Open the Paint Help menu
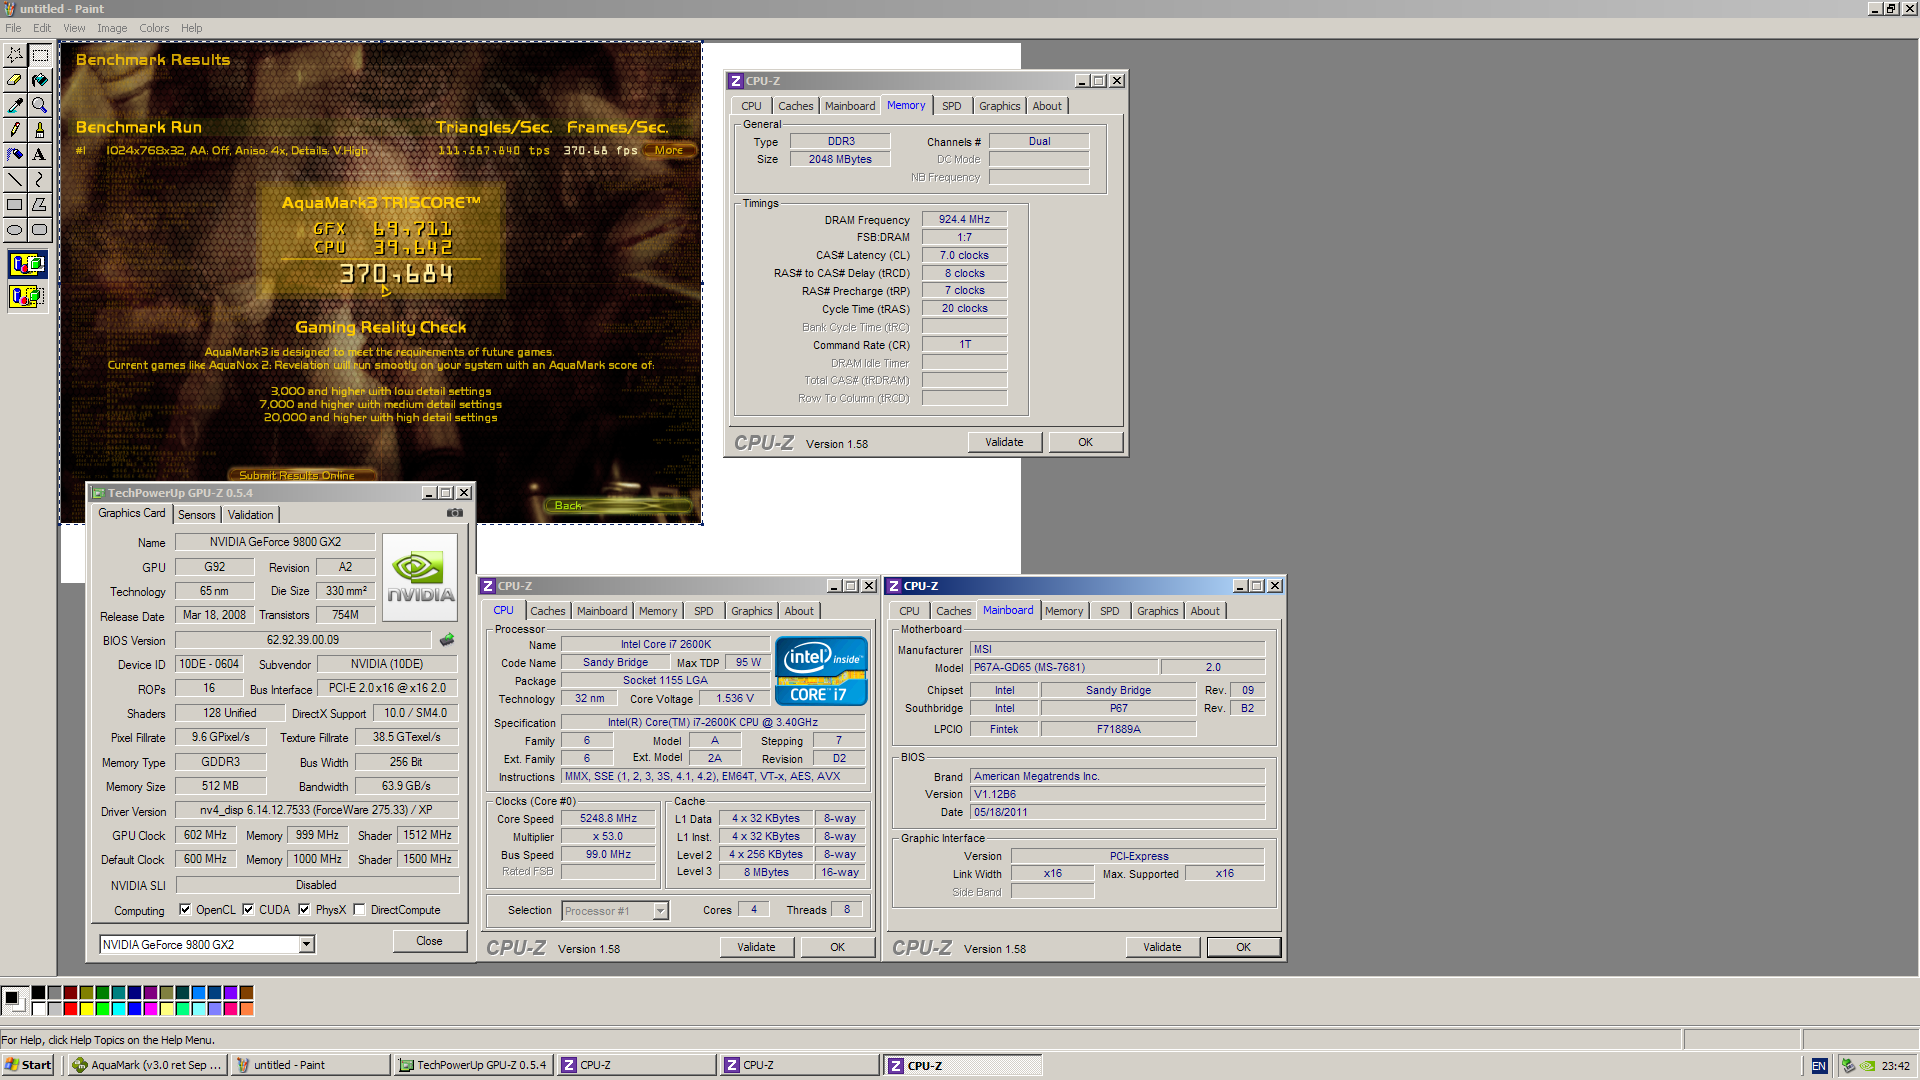This screenshot has width=1920, height=1080. 191,28
